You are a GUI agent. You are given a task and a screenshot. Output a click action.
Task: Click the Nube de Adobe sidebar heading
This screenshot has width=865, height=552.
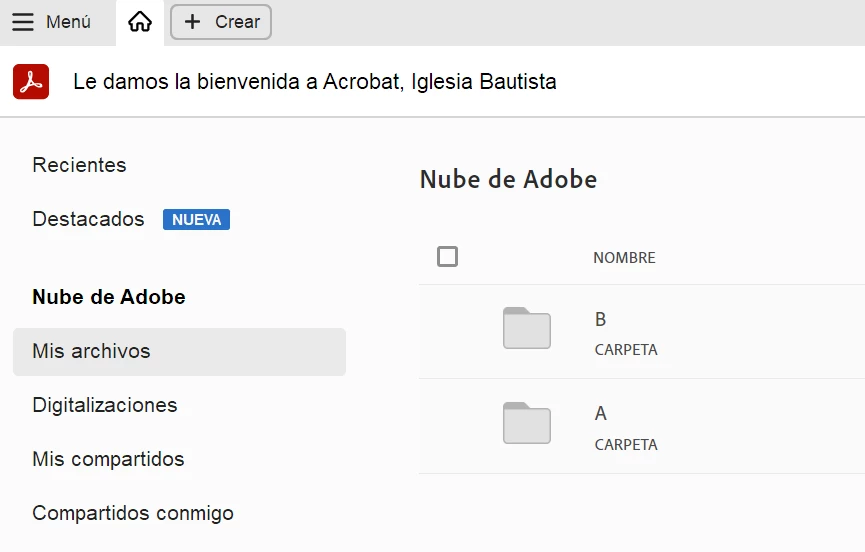(109, 297)
